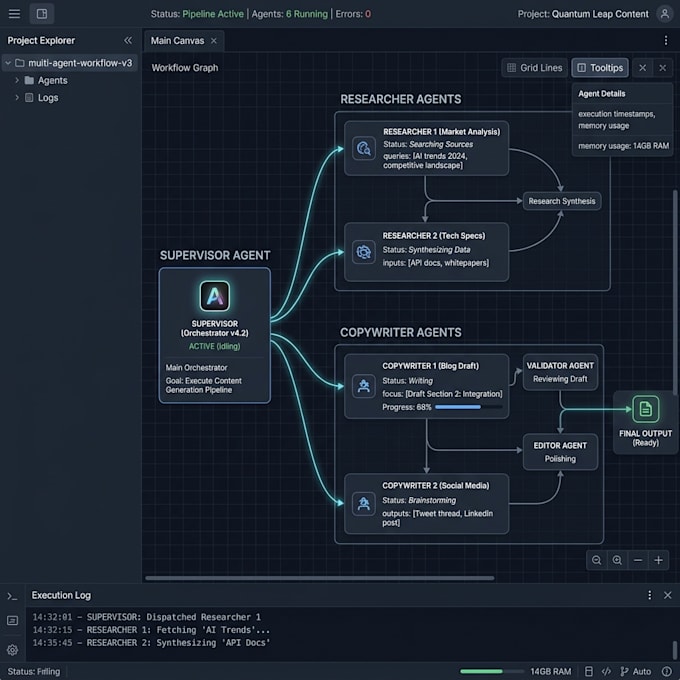Select the Validator Agent node
The height and width of the screenshot is (680, 680).
(560, 372)
